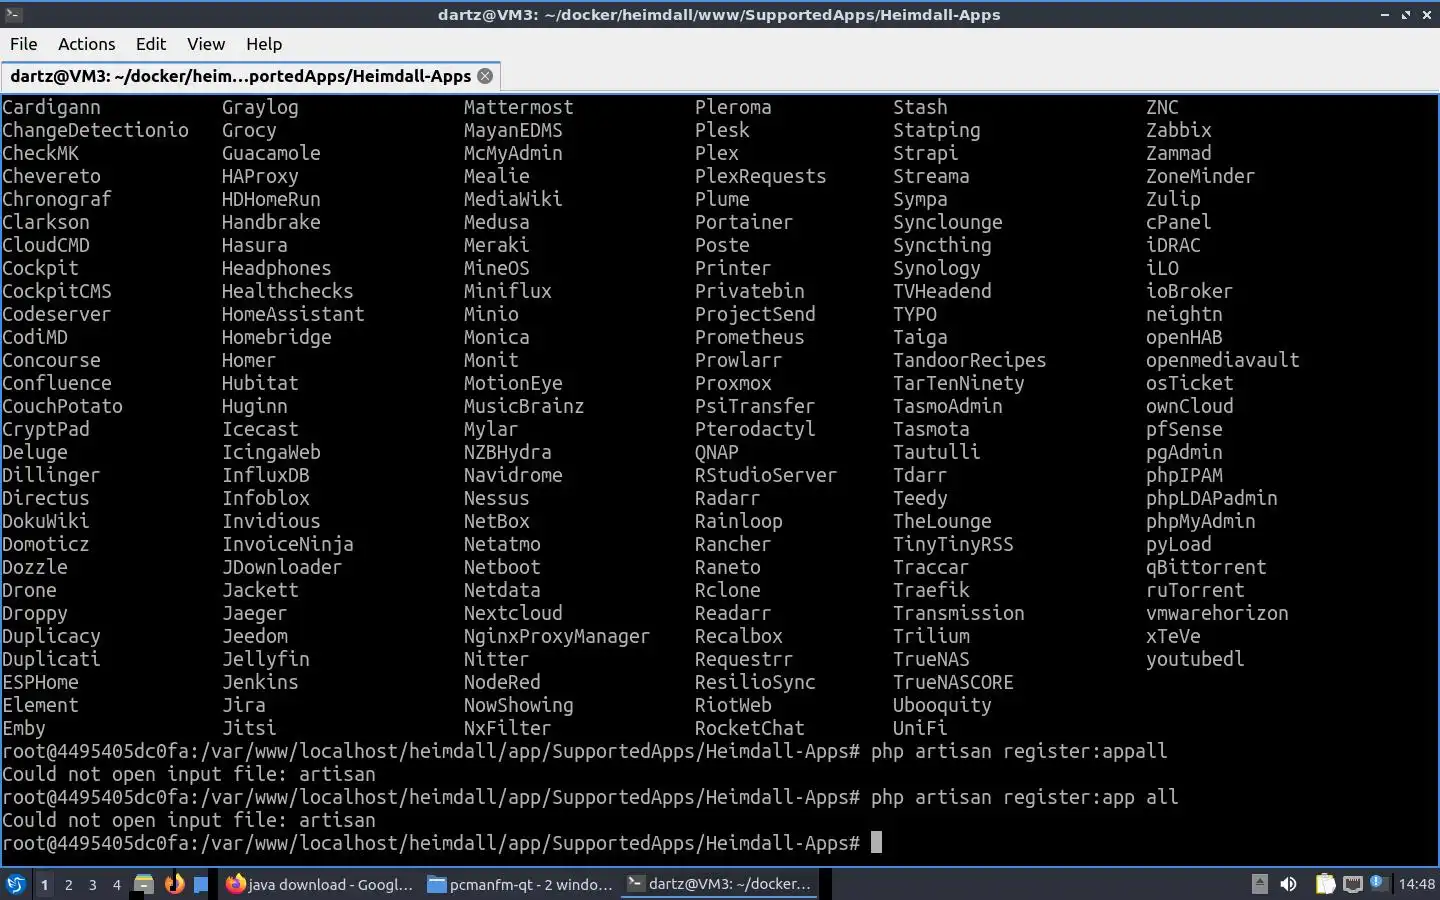Minimize the terminal window

[1385, 14]
